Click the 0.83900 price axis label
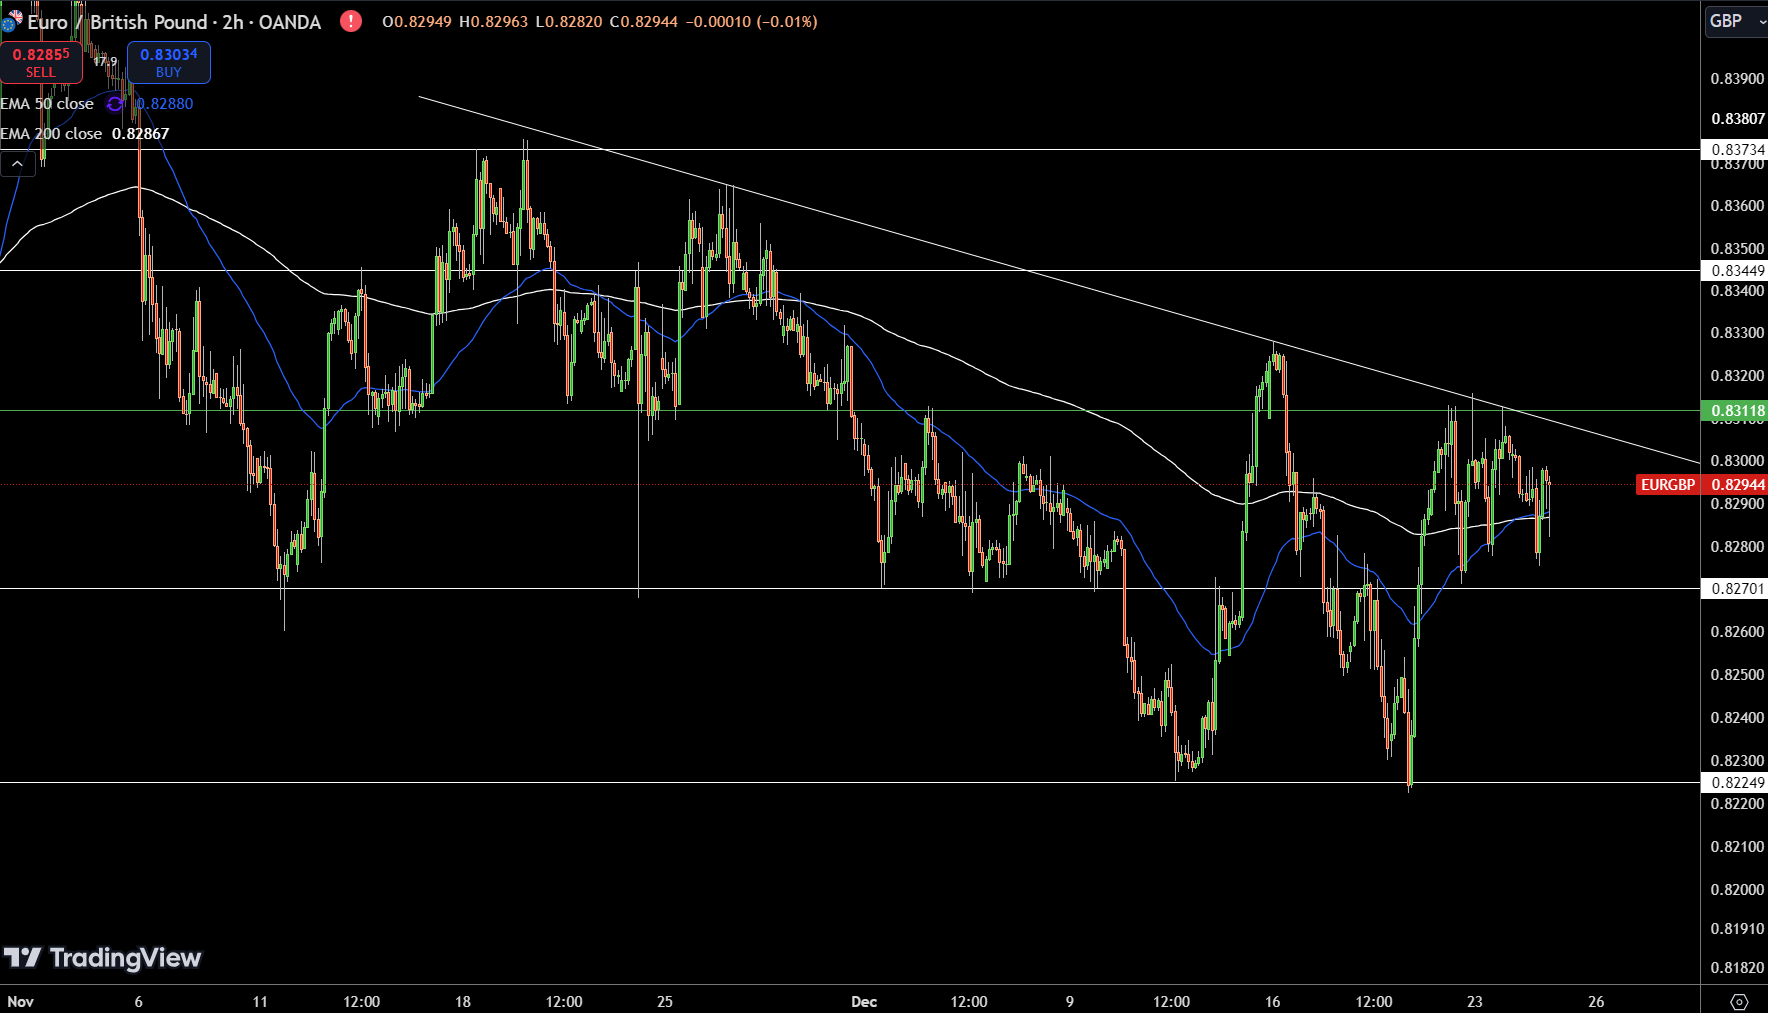Image resolution: width=1768 pixels, height=1013 pixels. 1738,79
